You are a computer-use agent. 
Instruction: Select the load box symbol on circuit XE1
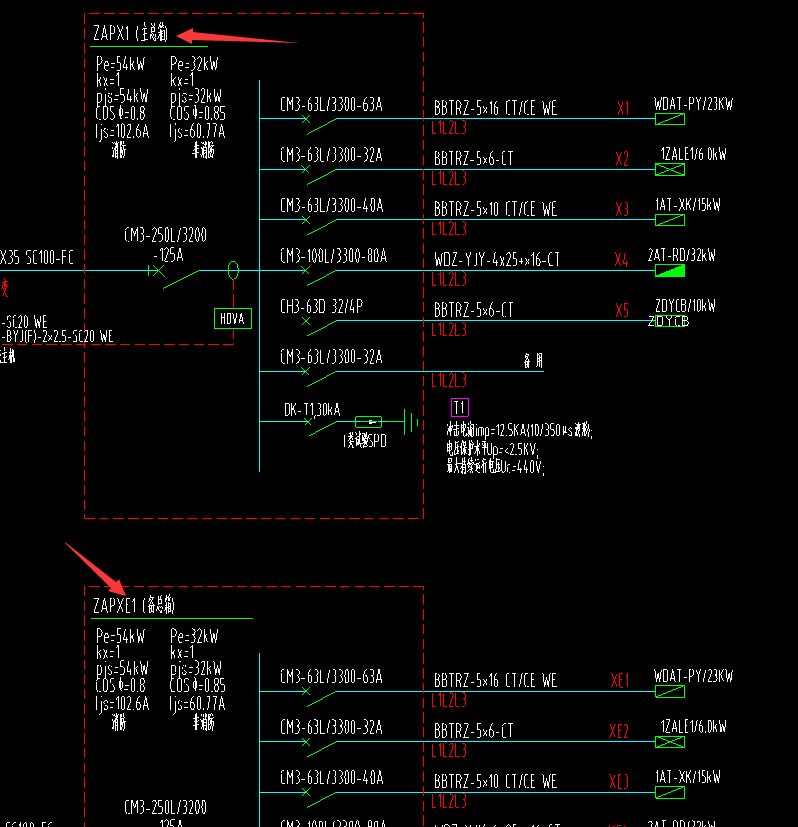click(670, 691)
